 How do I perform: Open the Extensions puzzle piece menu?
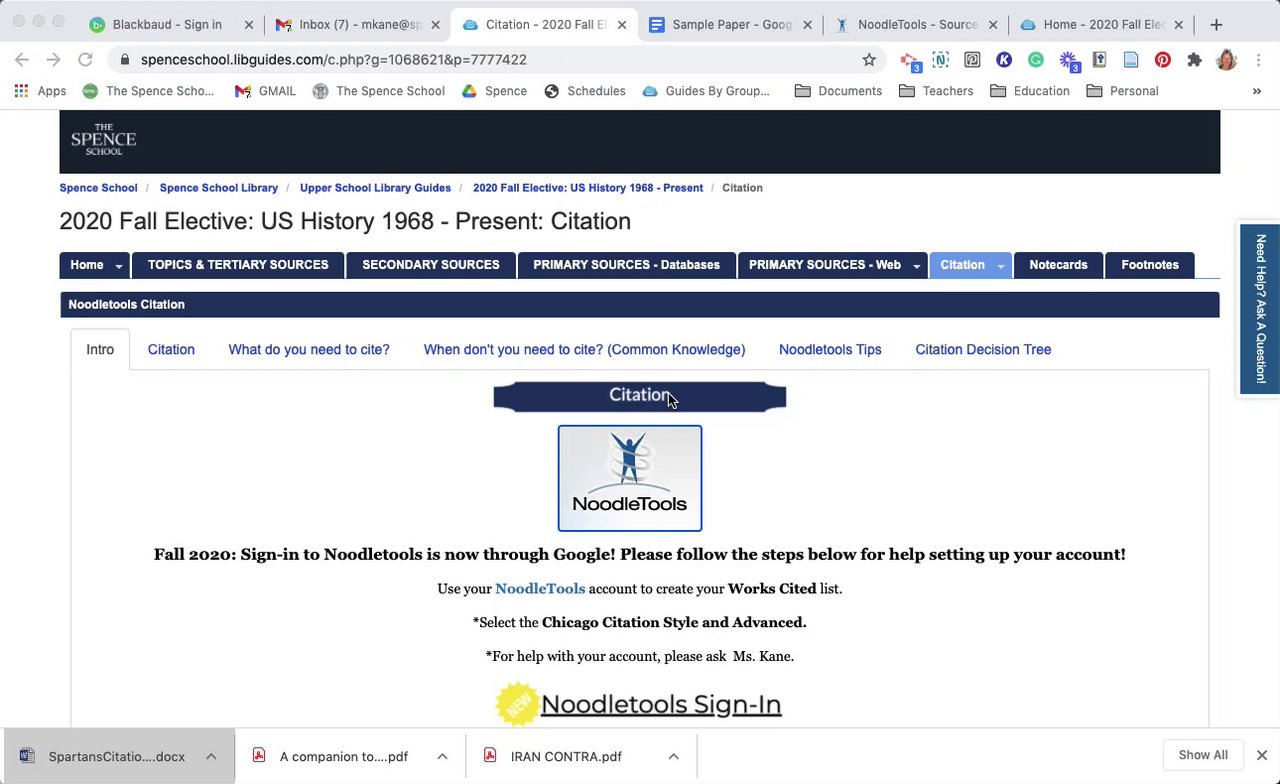1194,60
